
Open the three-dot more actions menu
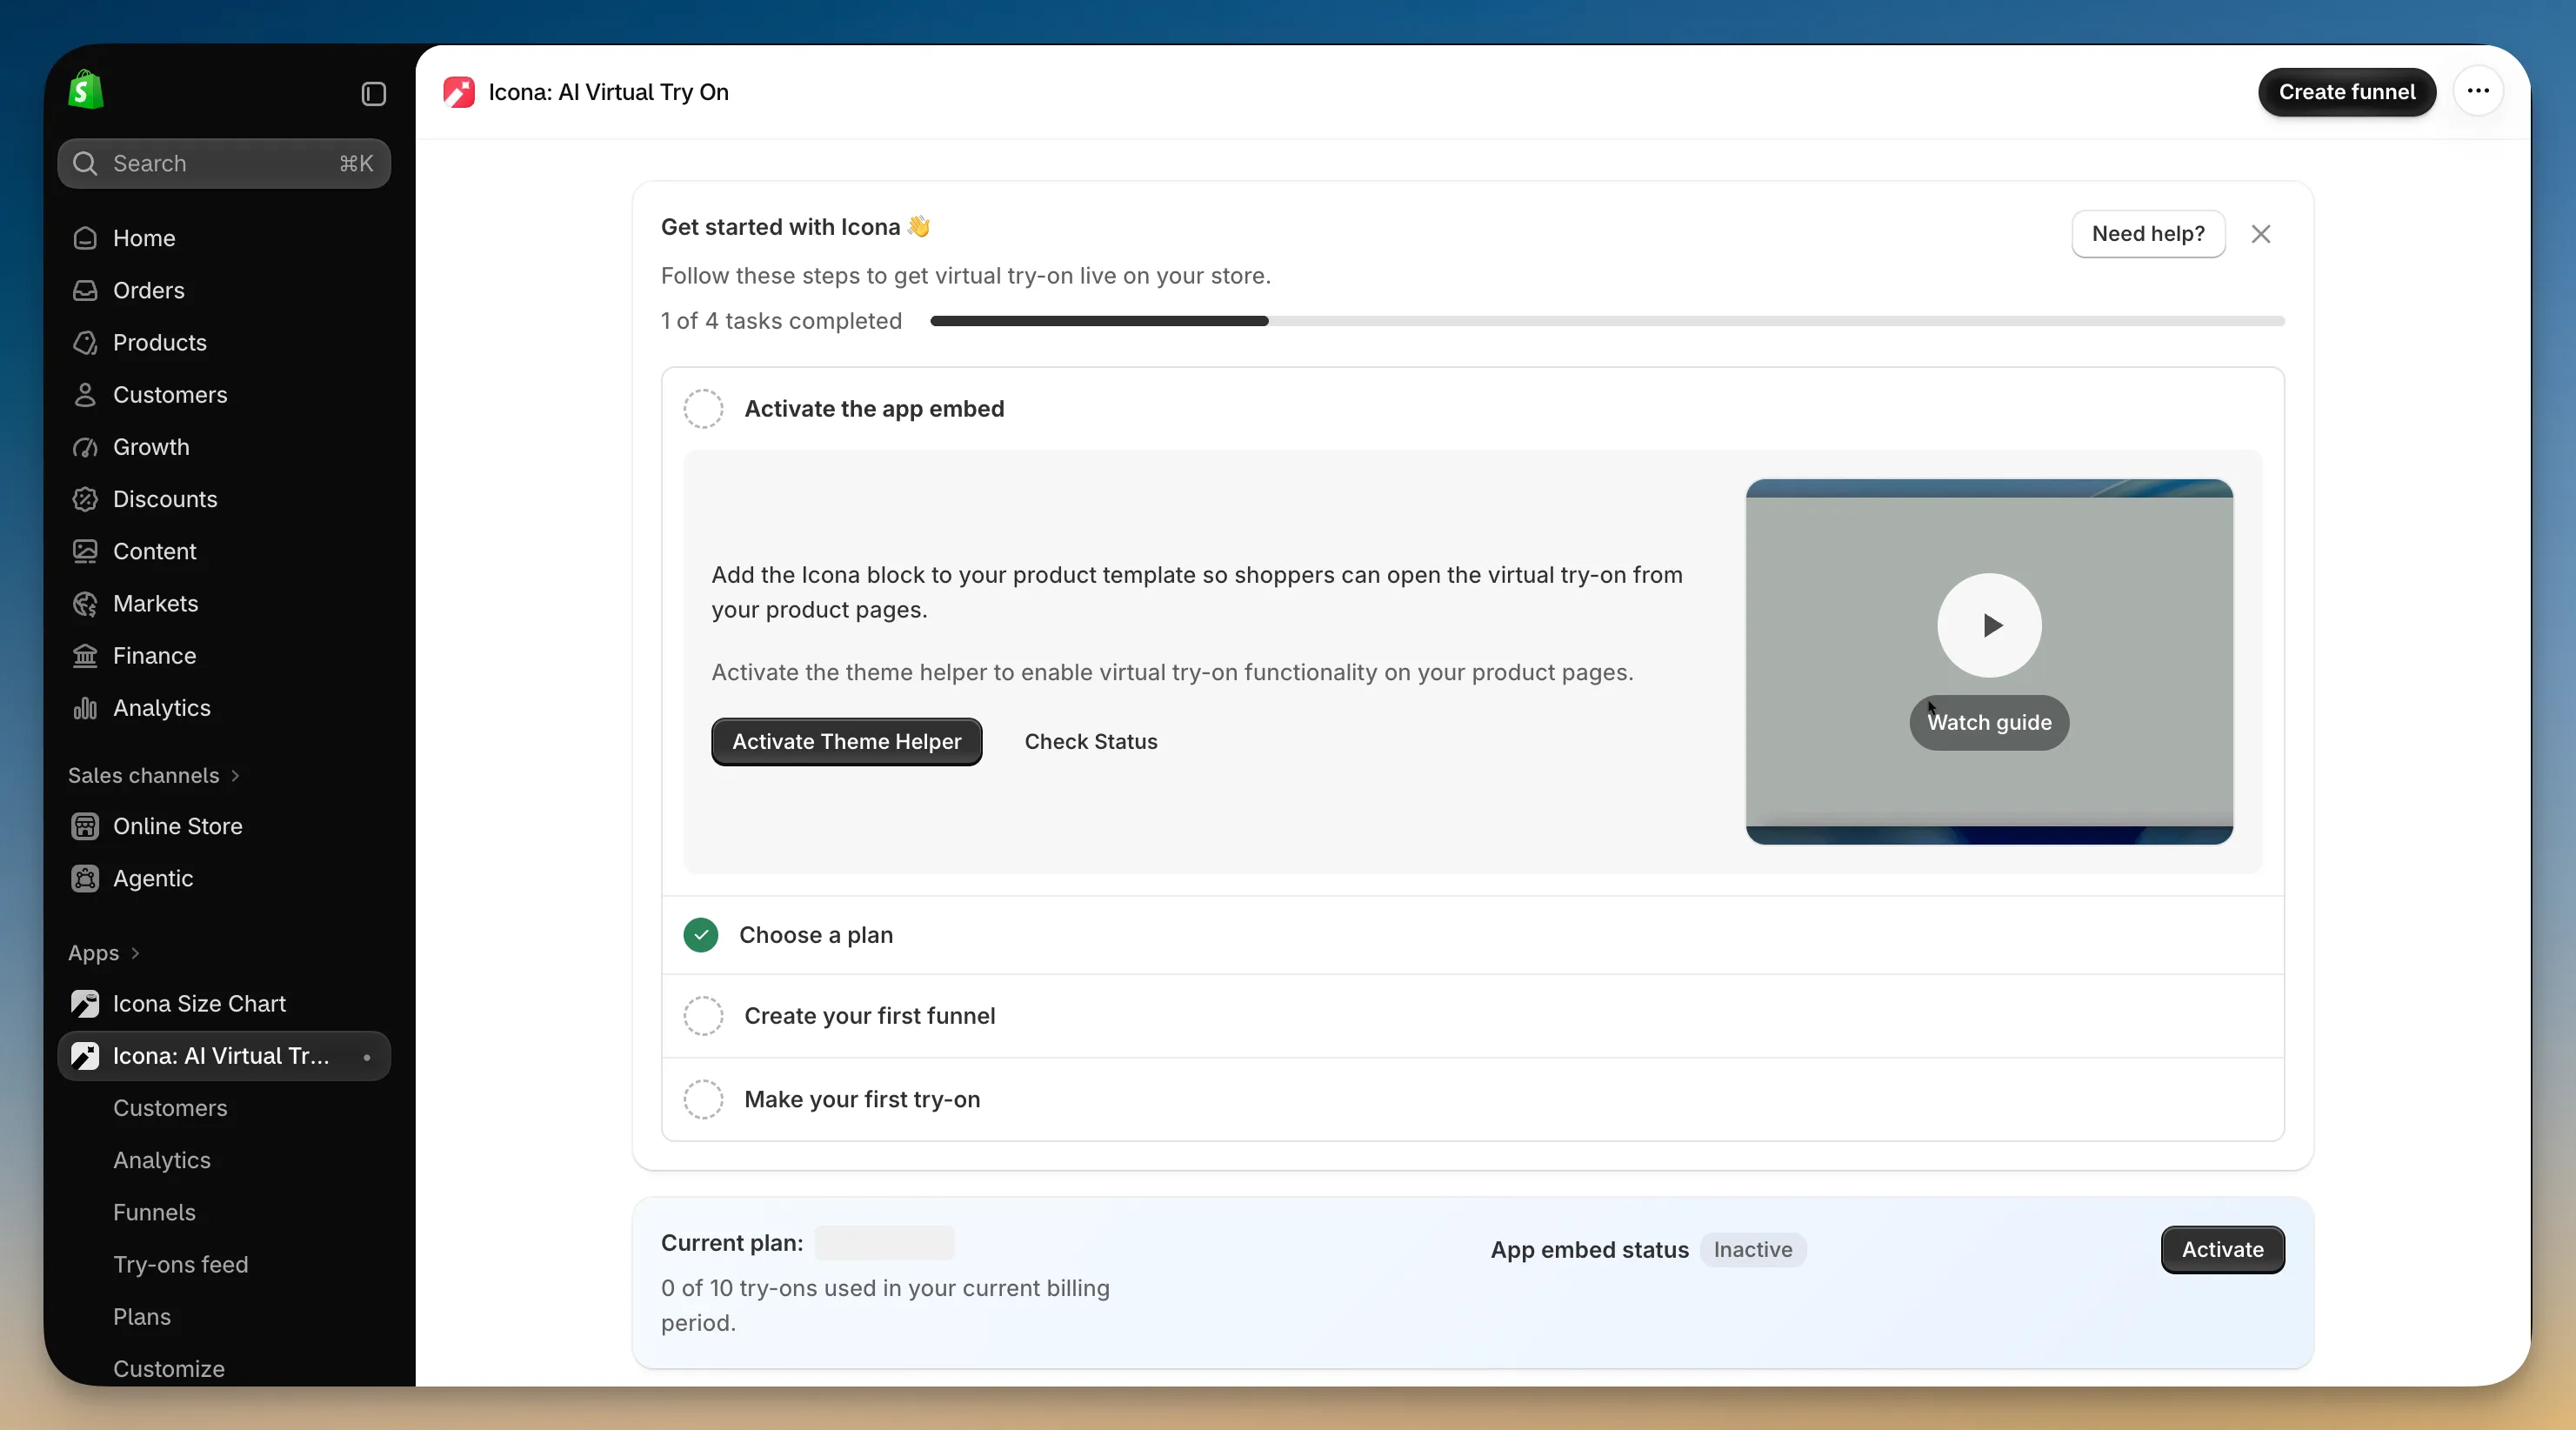(x=2478, y=91)
